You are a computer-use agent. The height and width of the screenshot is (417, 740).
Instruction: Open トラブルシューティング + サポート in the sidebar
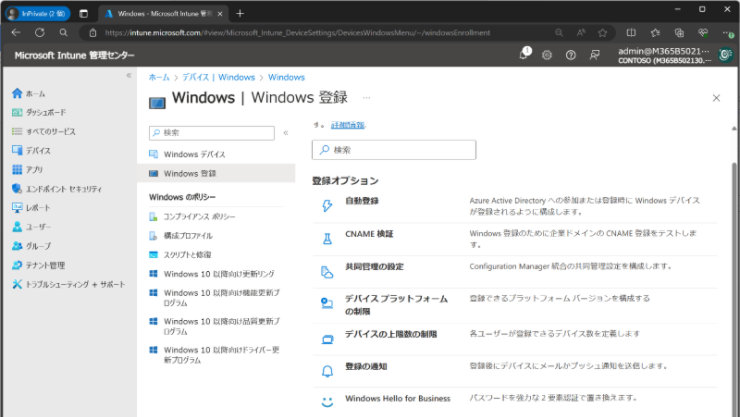[x=69, y=284]
